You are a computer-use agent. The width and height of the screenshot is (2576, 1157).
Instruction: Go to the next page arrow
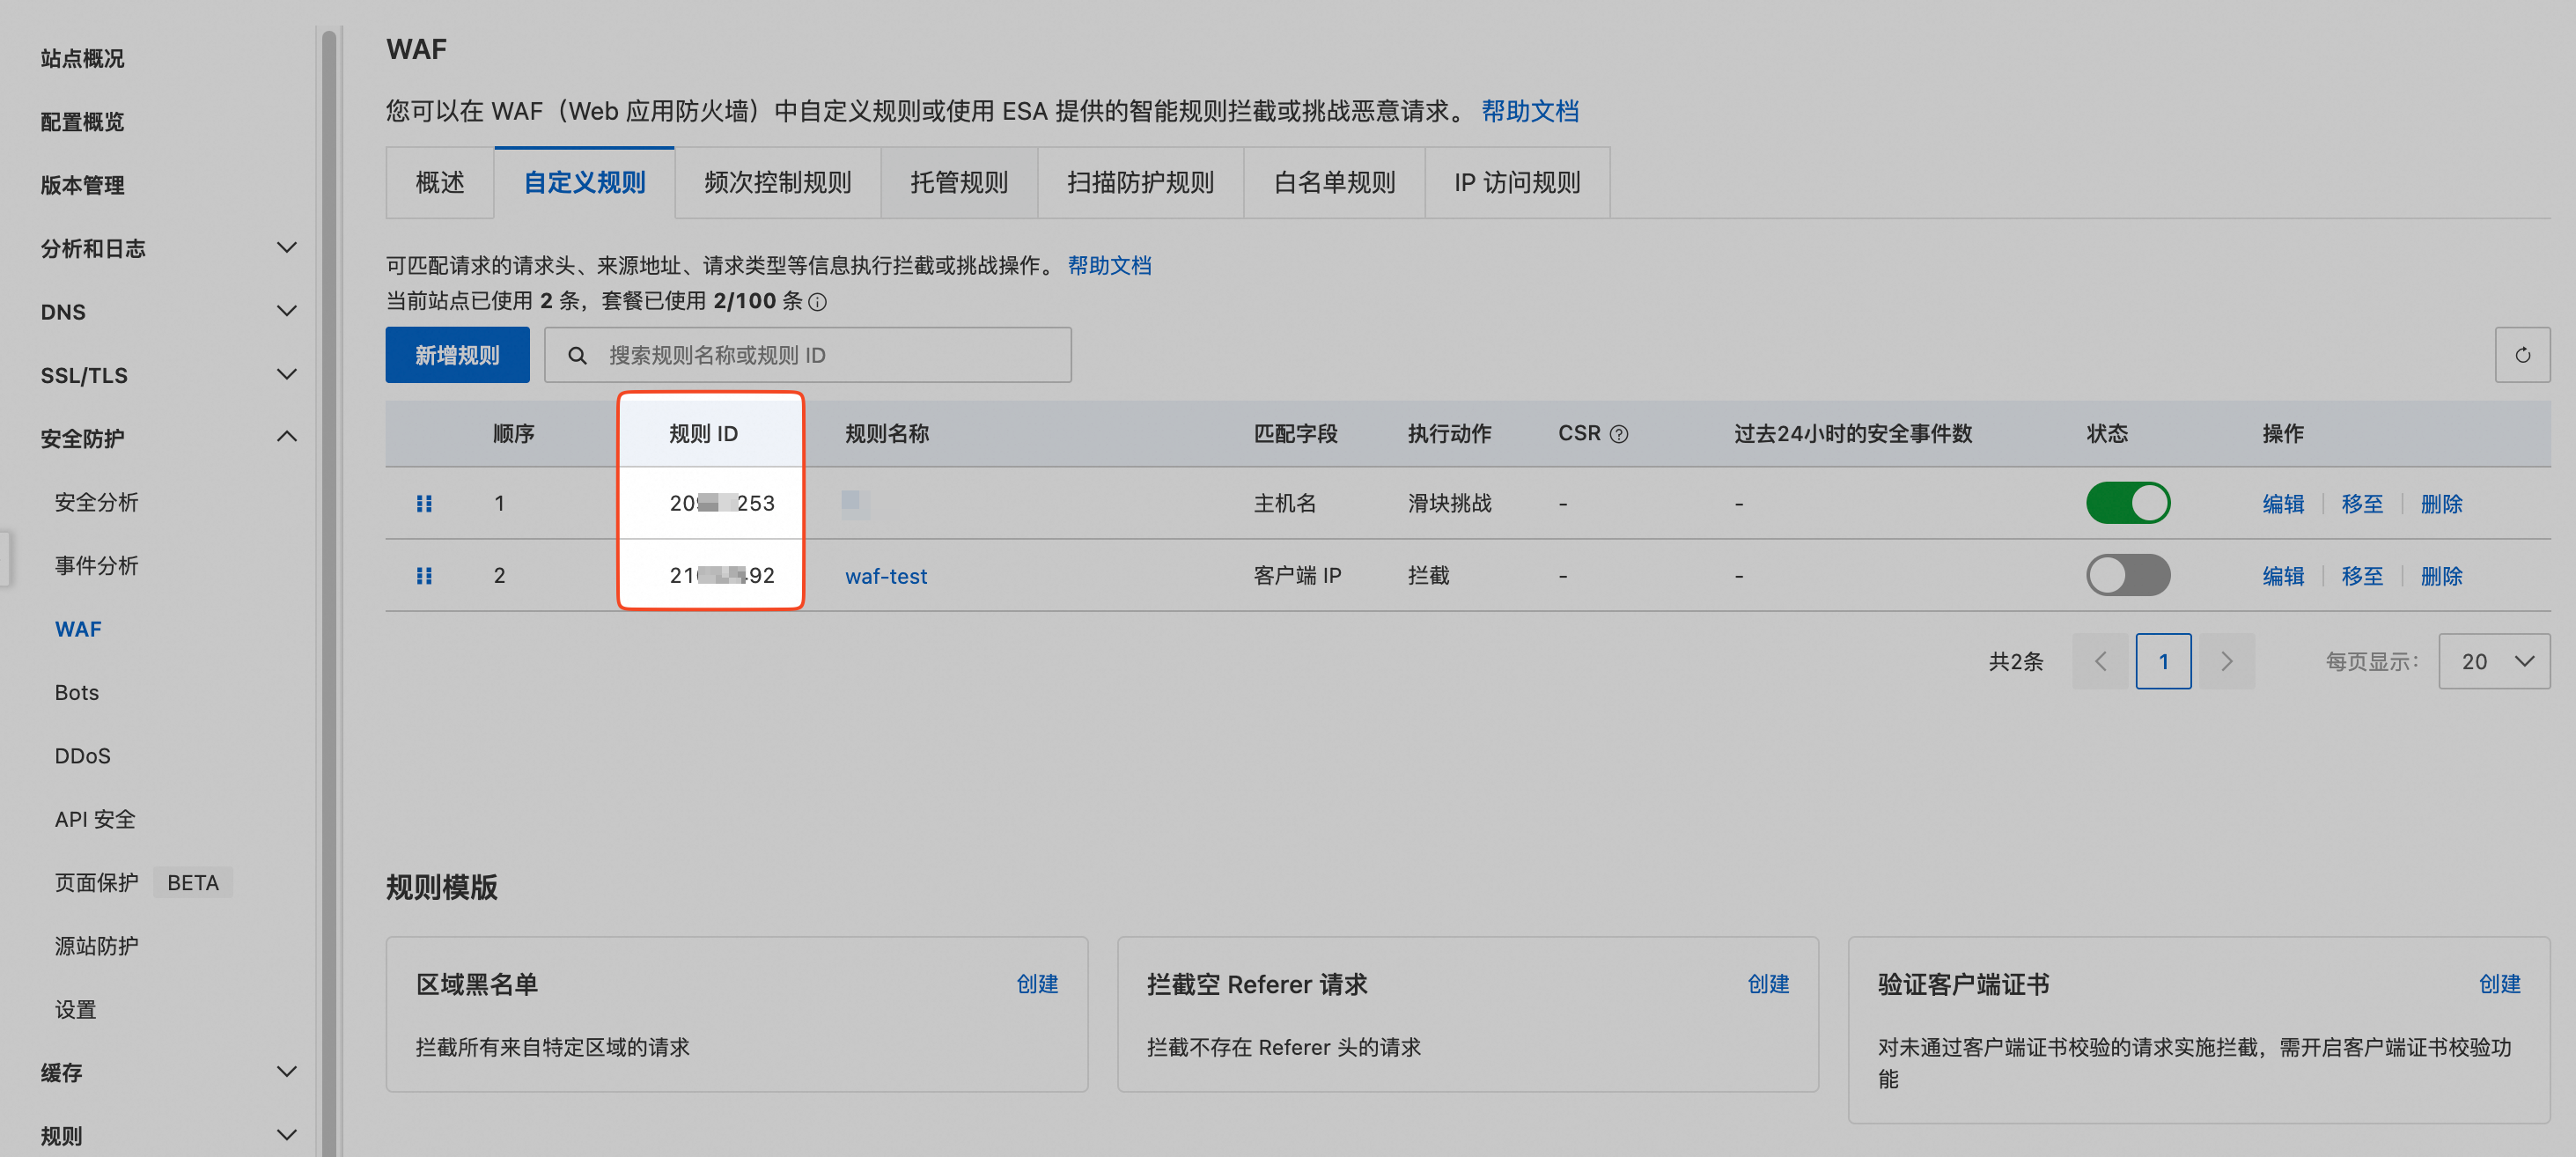(x=2226, y=661)
